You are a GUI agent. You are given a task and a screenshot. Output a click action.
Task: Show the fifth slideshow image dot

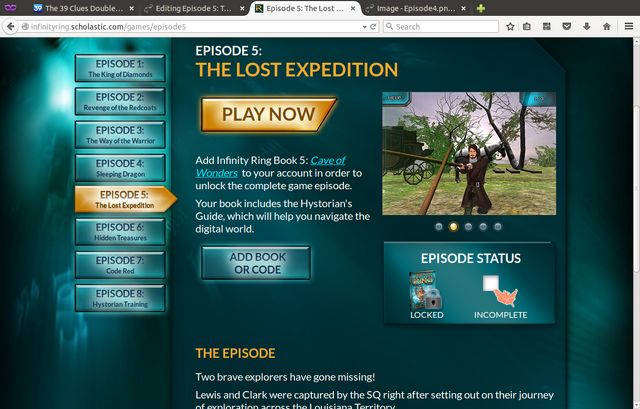[x=498, y=227]
